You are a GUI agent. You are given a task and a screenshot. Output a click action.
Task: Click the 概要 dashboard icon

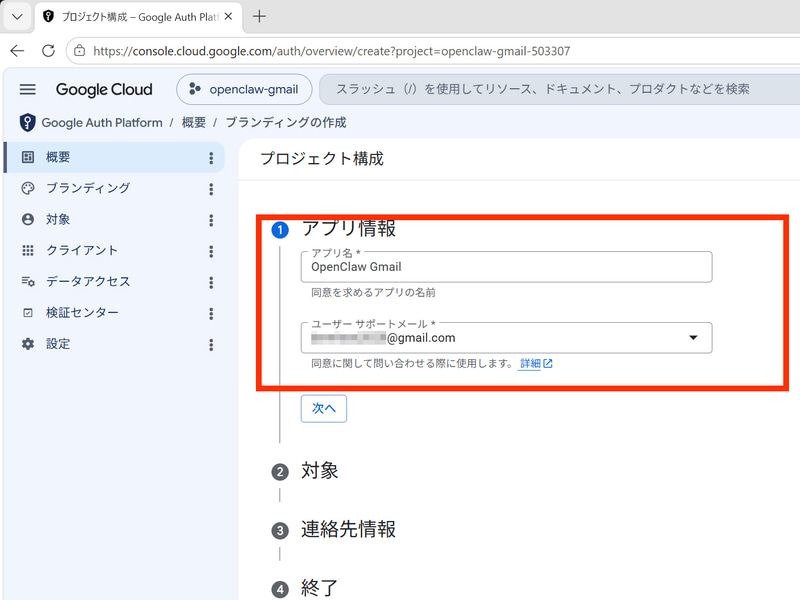tap(28, 157)
